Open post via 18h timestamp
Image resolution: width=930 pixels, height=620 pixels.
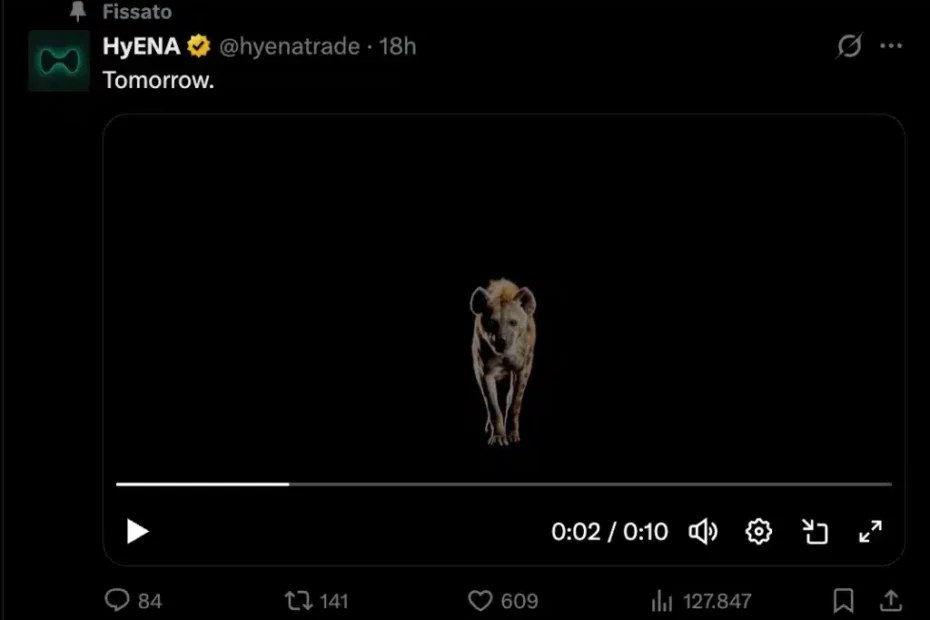tap(398, 46)
